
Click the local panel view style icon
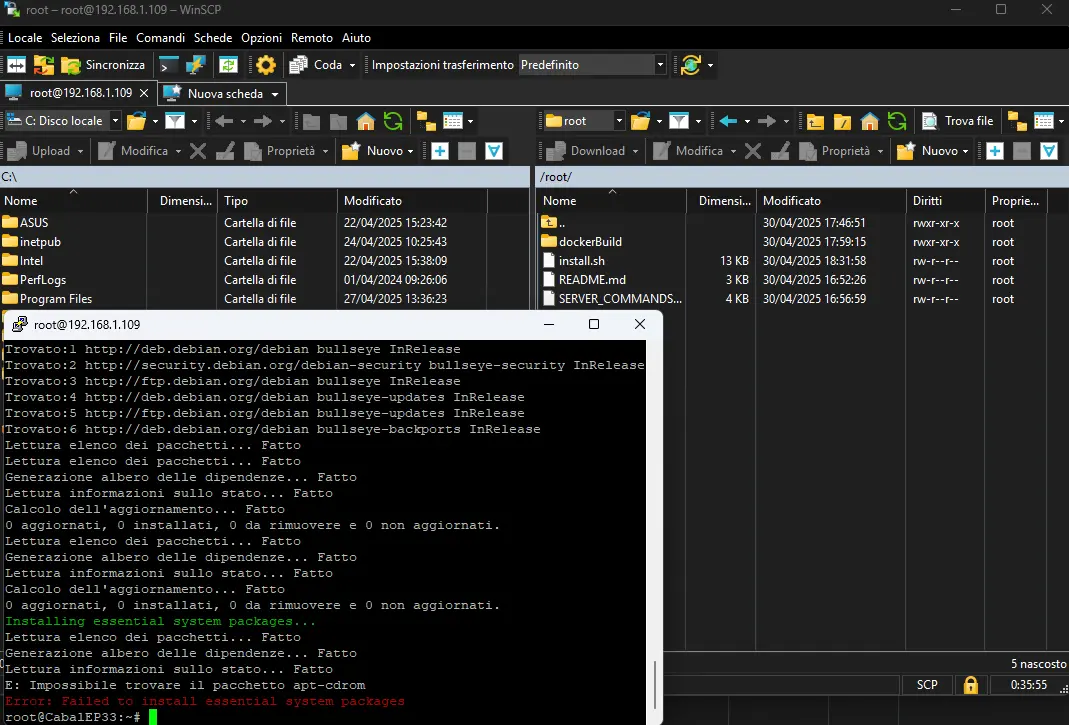pyautogui.click(x=453, y=121)
